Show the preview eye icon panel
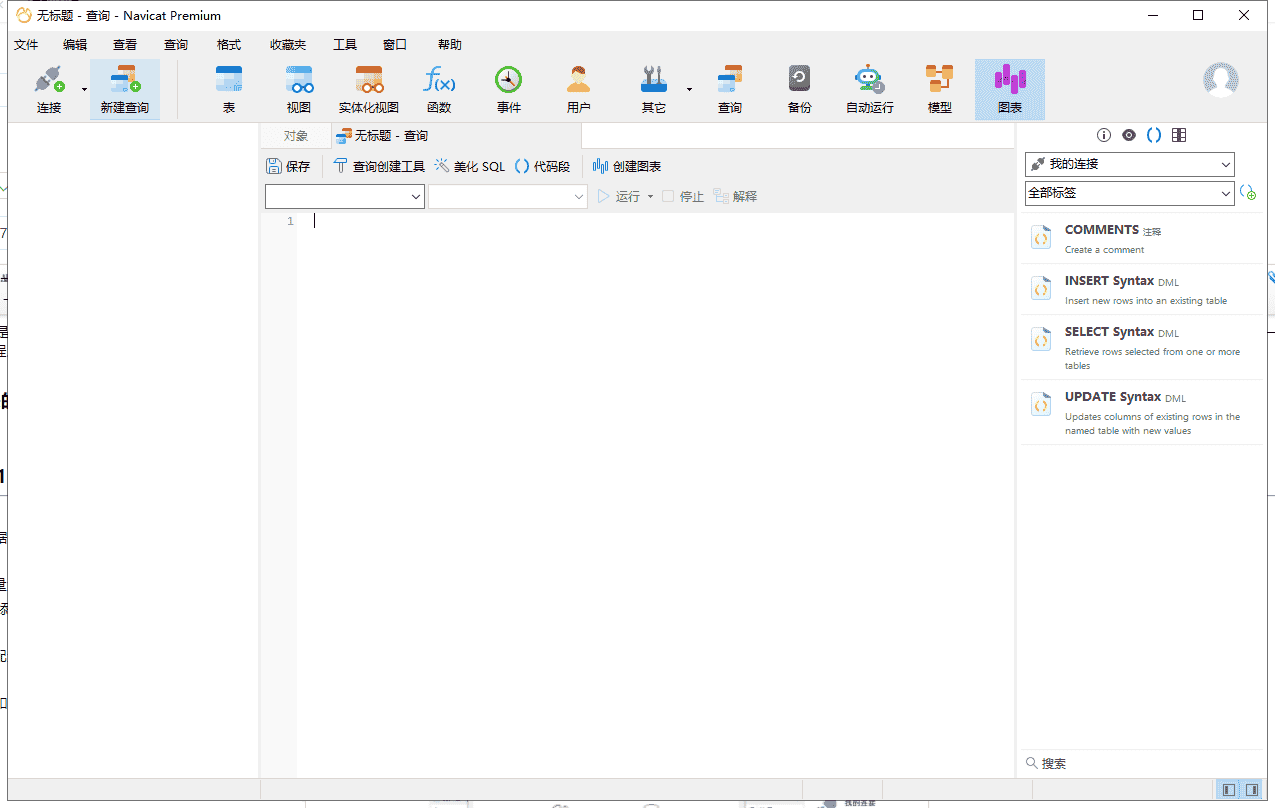Image resolution: width=1275 pixels, height=808 pixels. pos(1129,135)
